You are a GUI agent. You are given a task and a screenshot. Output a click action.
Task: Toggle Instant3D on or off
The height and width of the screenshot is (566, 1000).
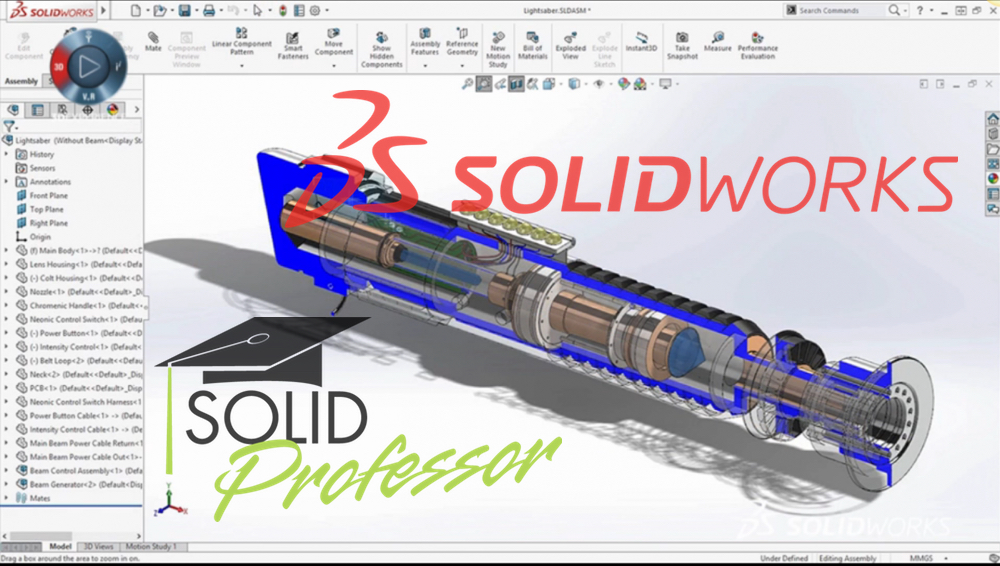[641, 41]
